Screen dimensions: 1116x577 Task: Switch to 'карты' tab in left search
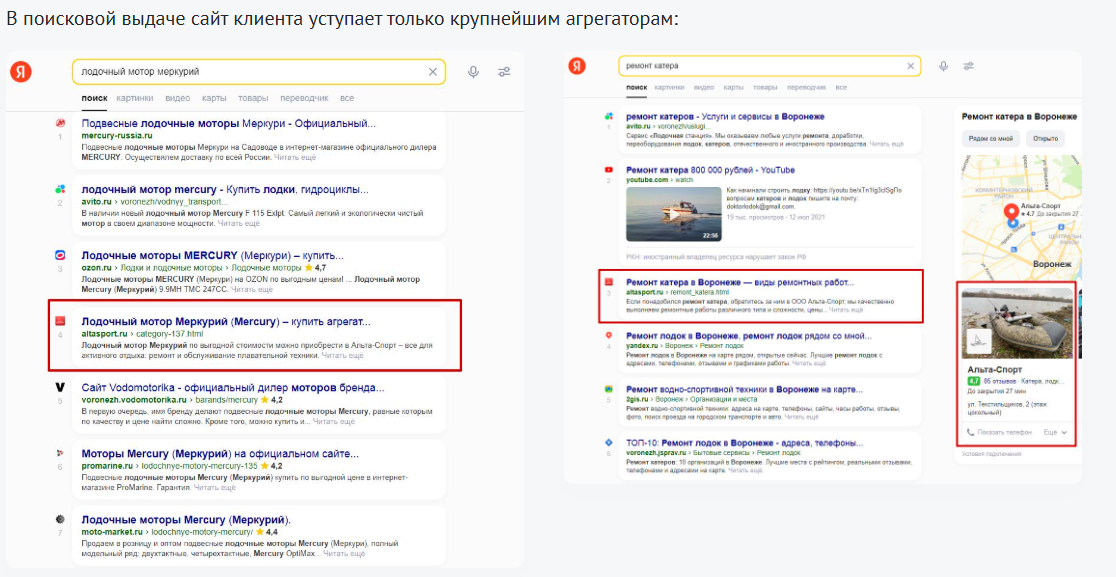point(214,98)
